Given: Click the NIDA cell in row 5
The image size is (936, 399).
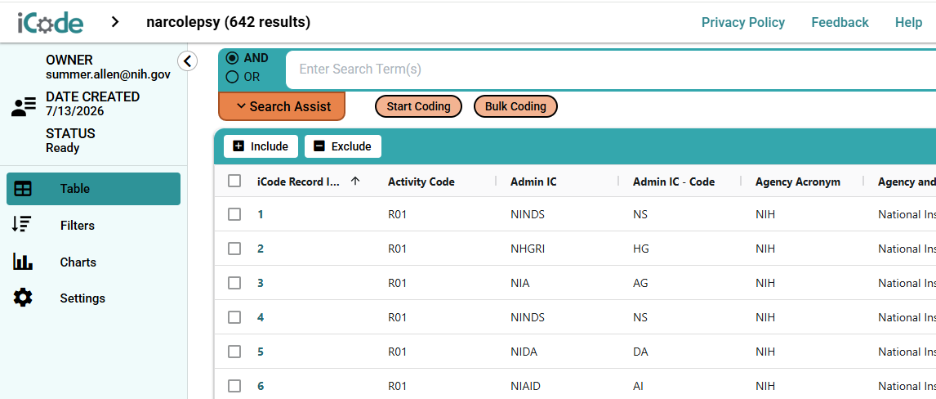Looking at the screenshot, I should pos(524,352).
